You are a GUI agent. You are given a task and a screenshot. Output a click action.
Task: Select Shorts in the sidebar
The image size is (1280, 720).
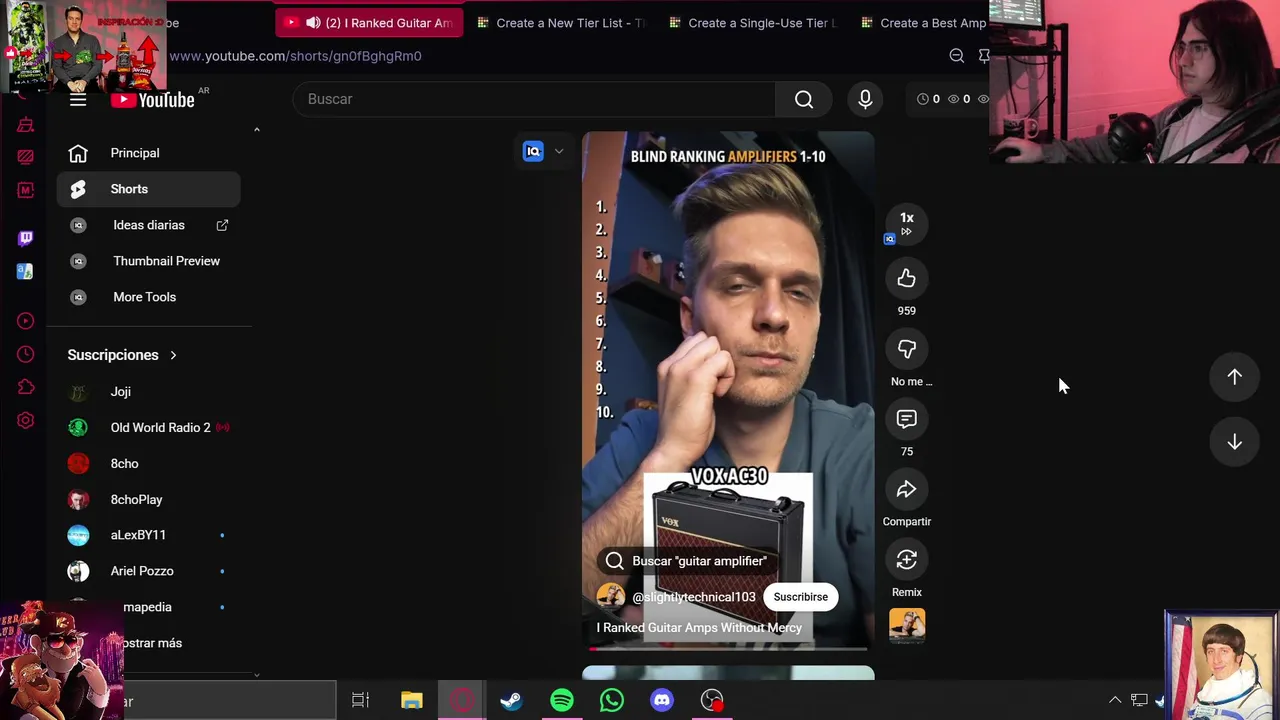[148, 189]
